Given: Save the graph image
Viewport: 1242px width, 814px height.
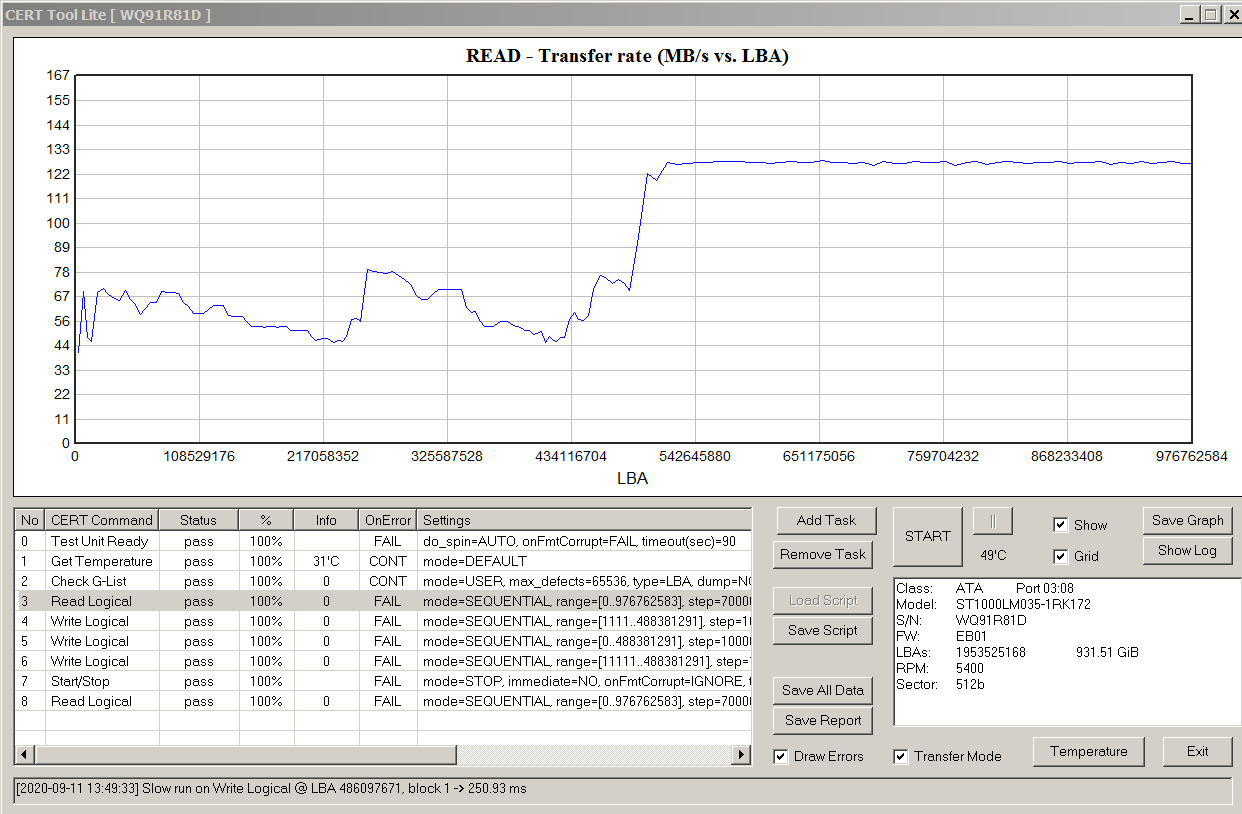Looking at the screenshot, I should click(x=1188, y=520).
